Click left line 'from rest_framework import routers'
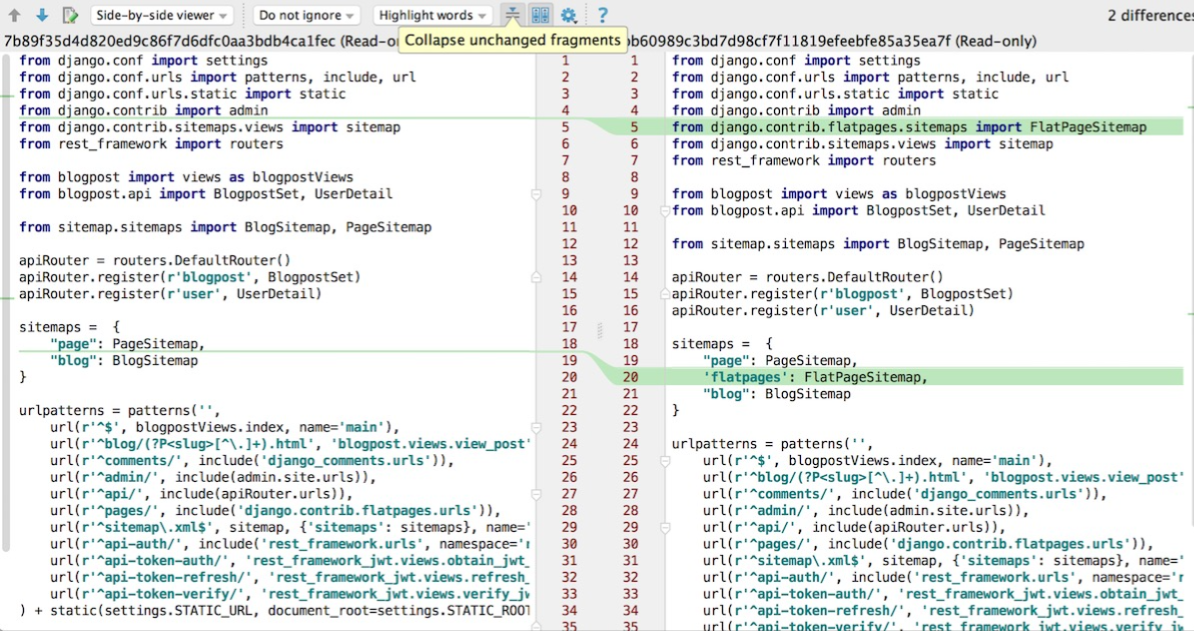1194x631 pixels. tap(152, 144)
